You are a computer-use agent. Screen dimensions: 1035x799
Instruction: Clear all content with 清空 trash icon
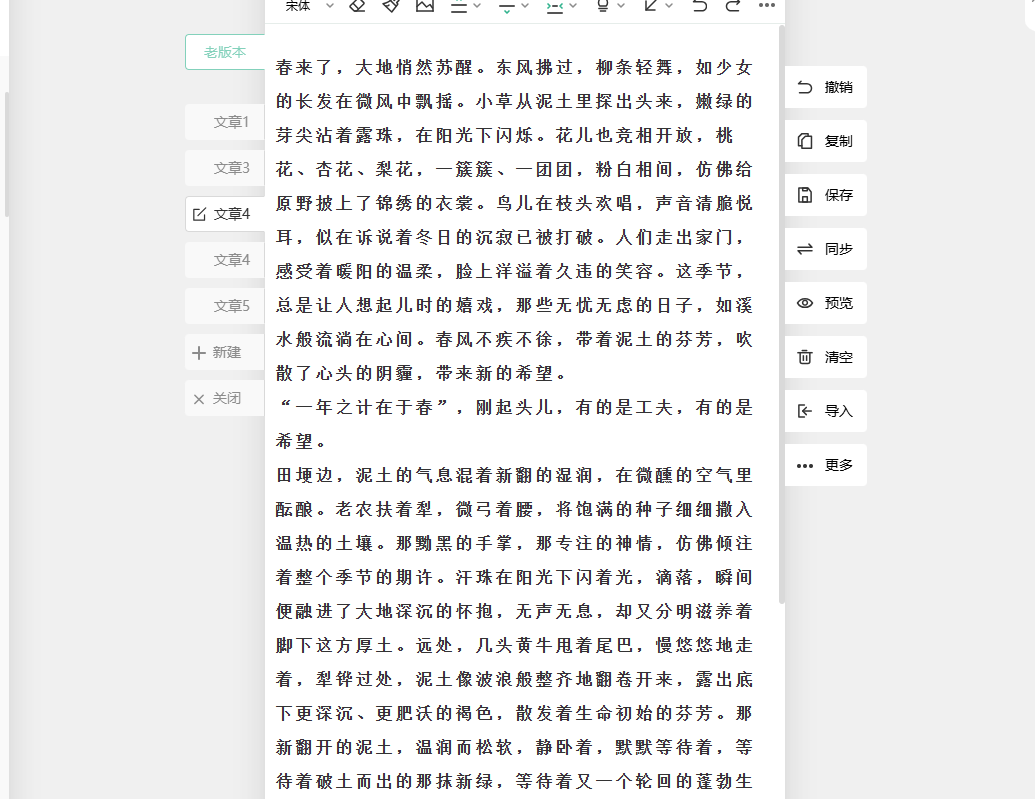825,357
